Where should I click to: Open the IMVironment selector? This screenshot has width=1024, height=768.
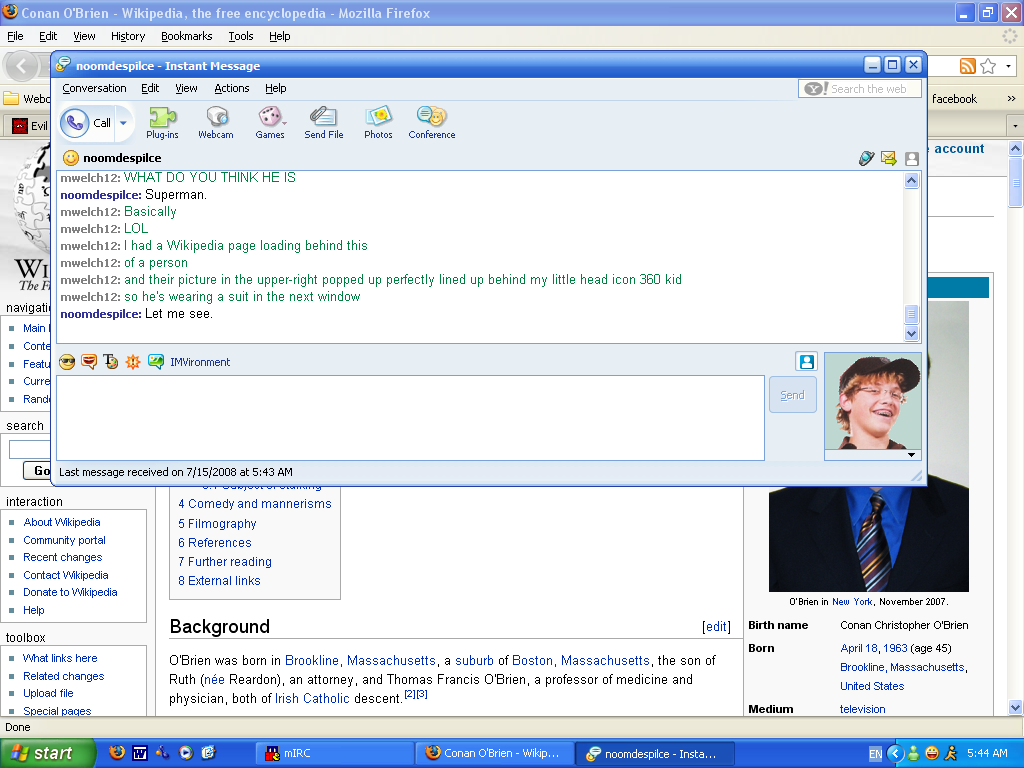pos(189,362)
